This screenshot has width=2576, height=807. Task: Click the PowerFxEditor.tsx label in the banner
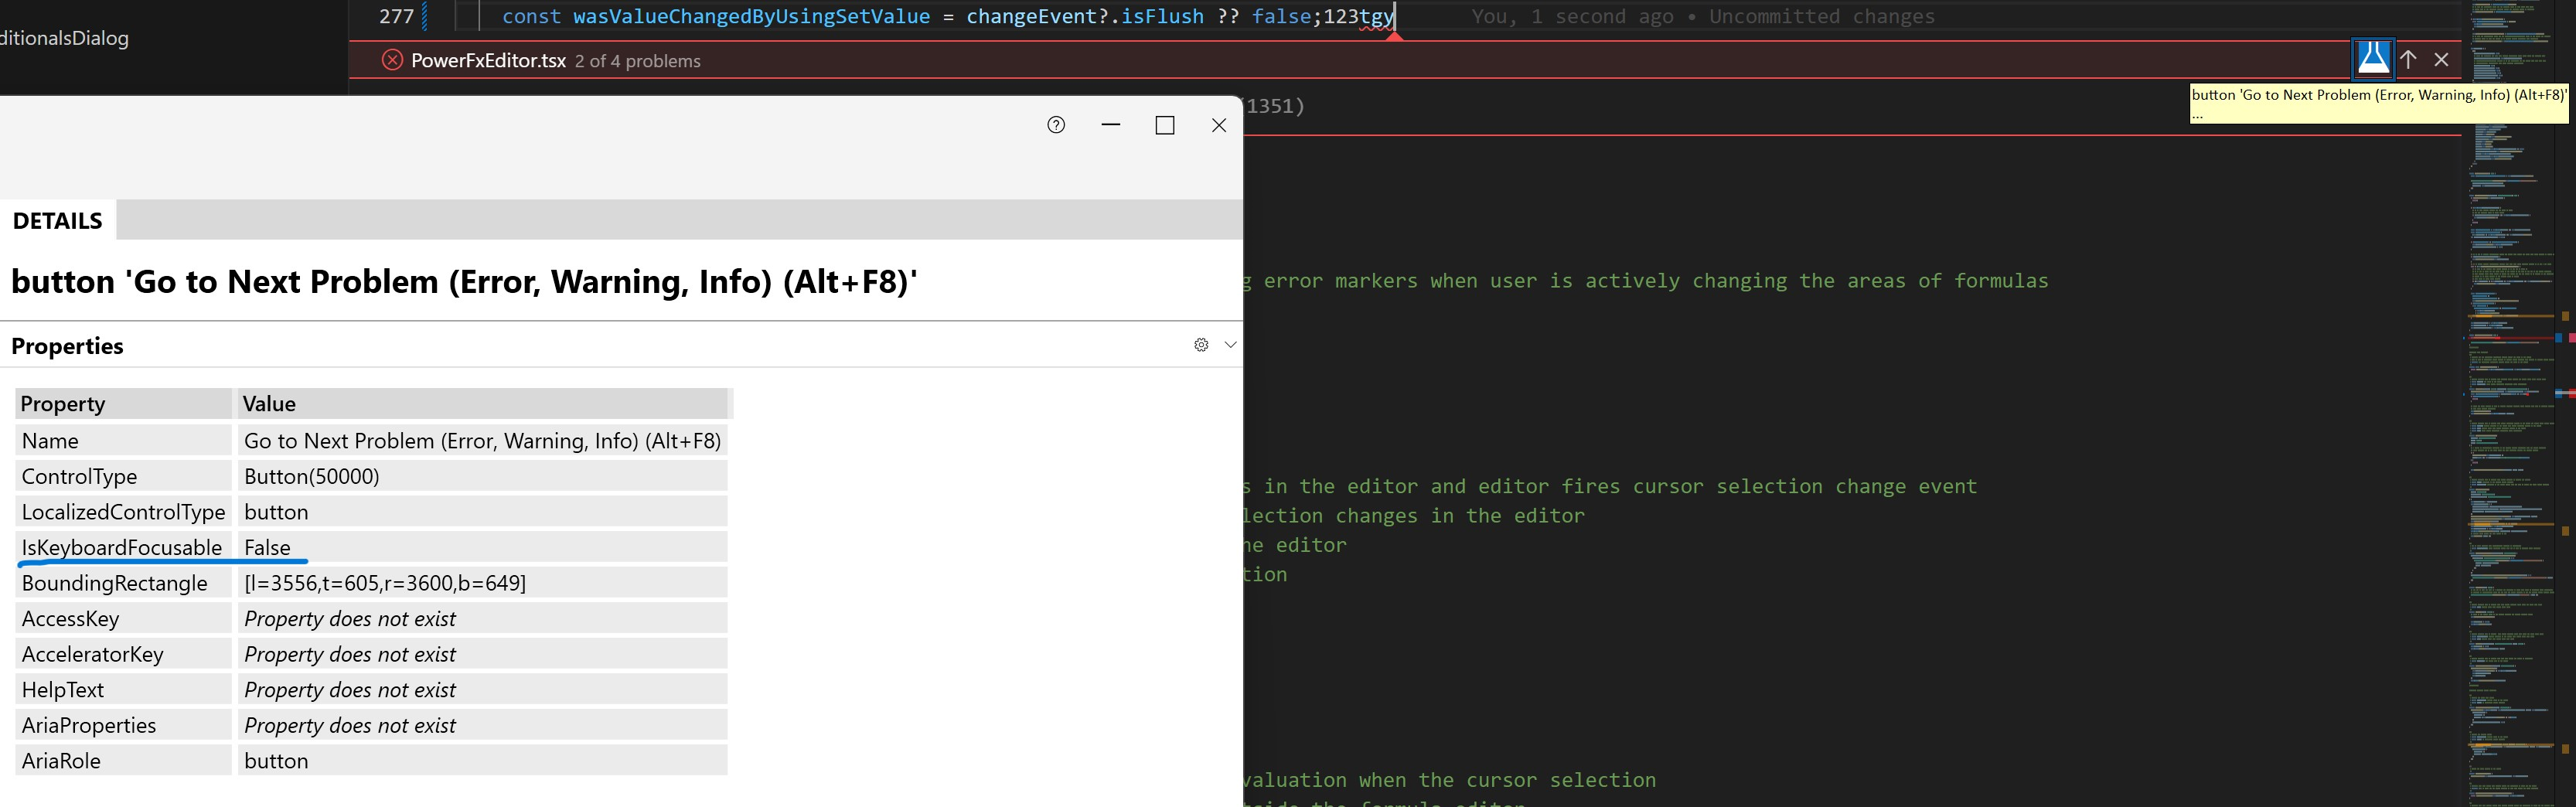pos(487,60)
